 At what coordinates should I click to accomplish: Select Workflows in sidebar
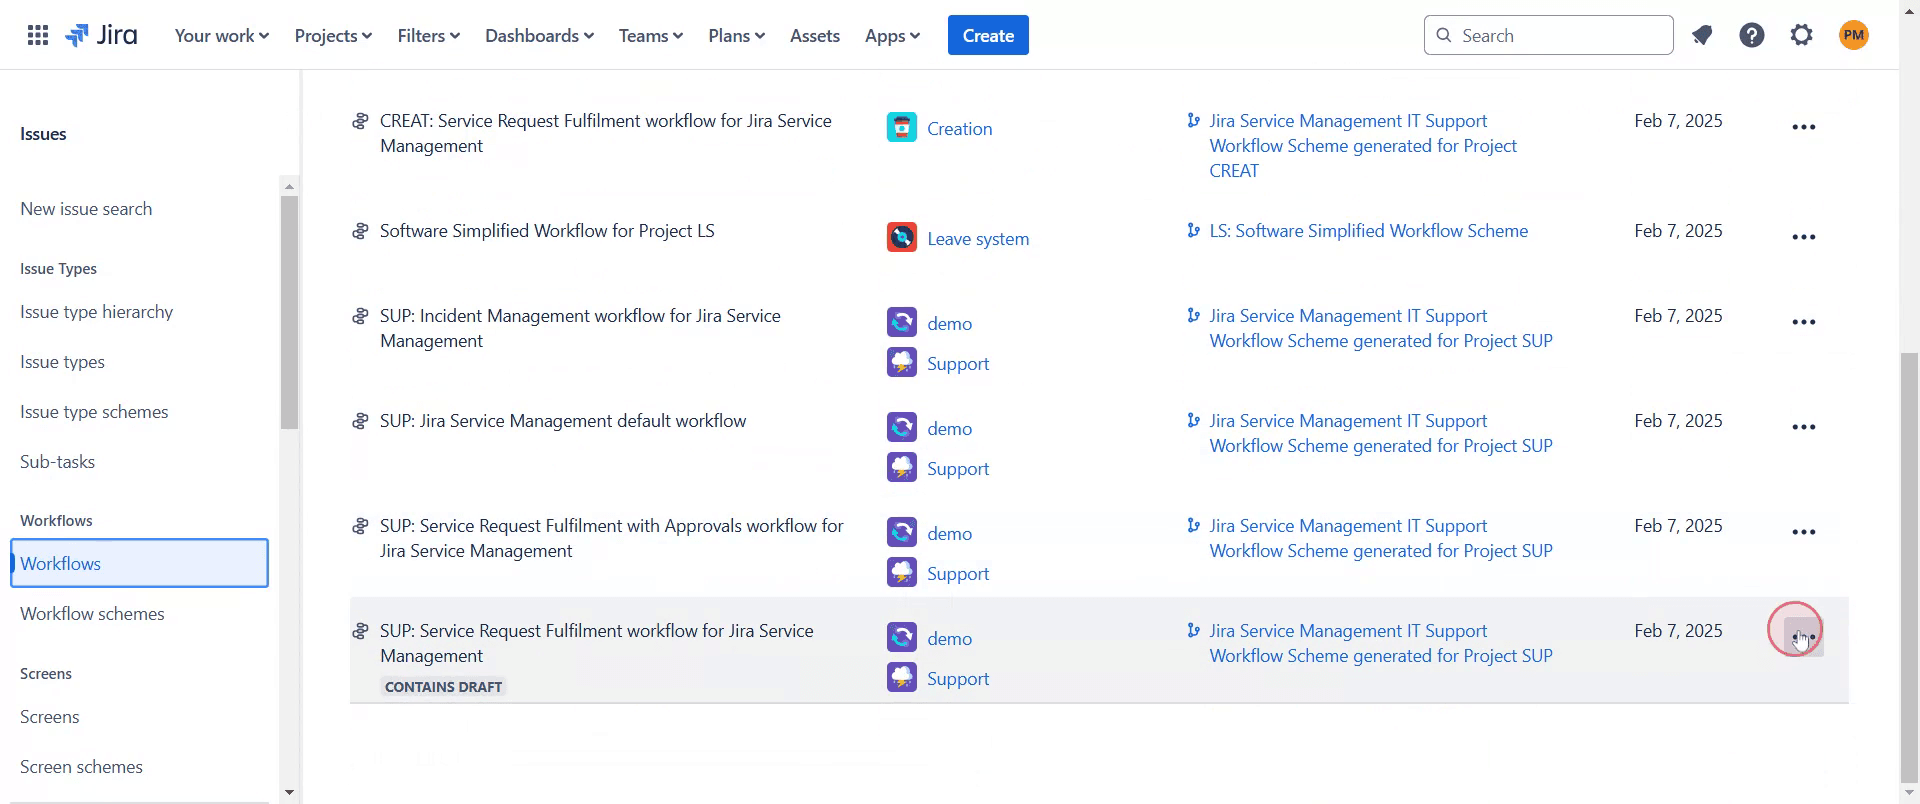click(139, 563)
